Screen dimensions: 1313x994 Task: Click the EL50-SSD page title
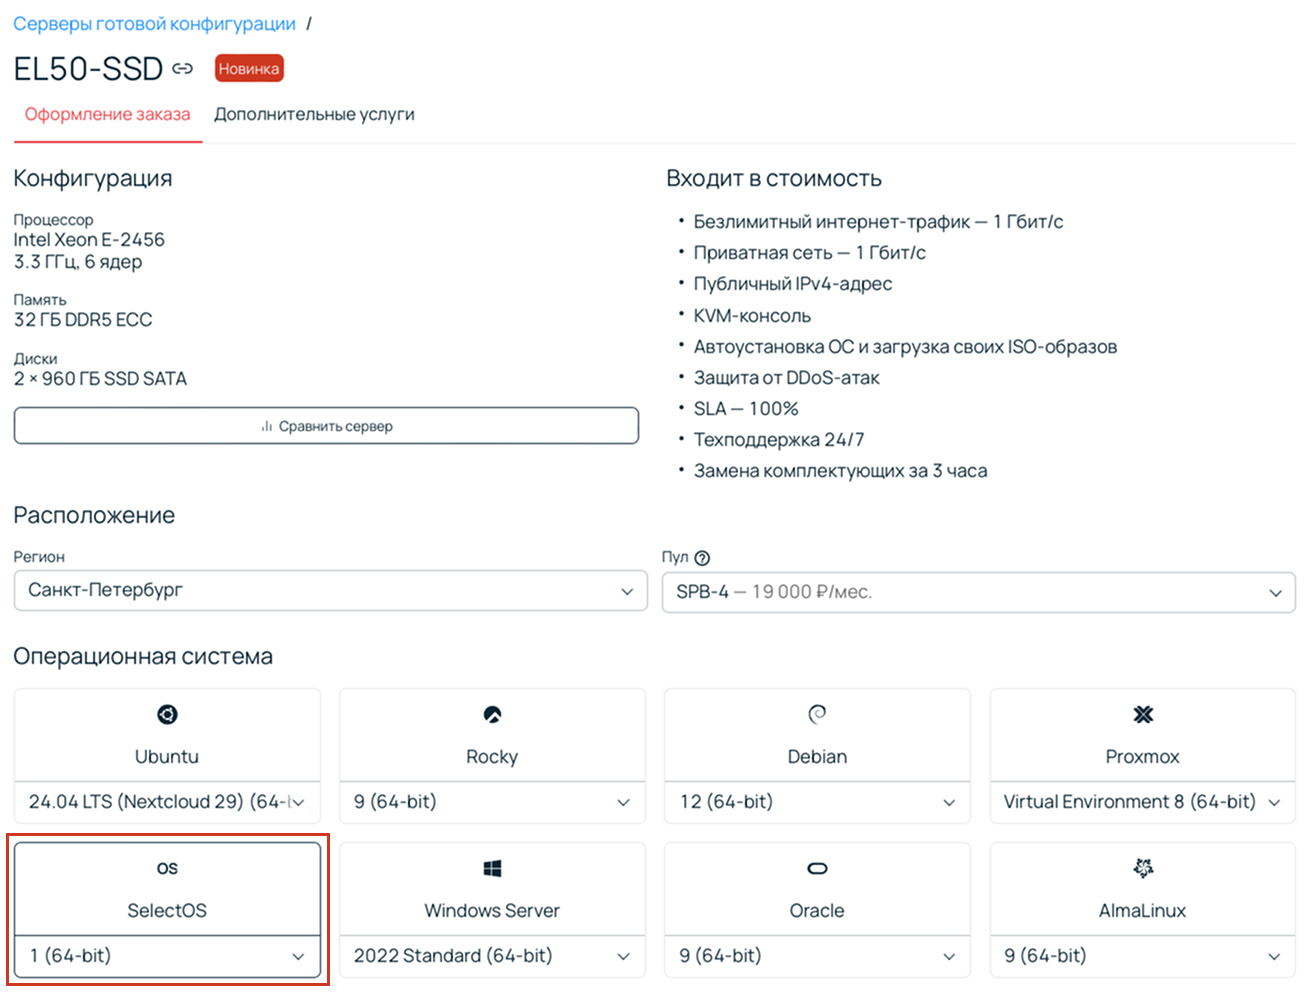click(x=88, y=69)
